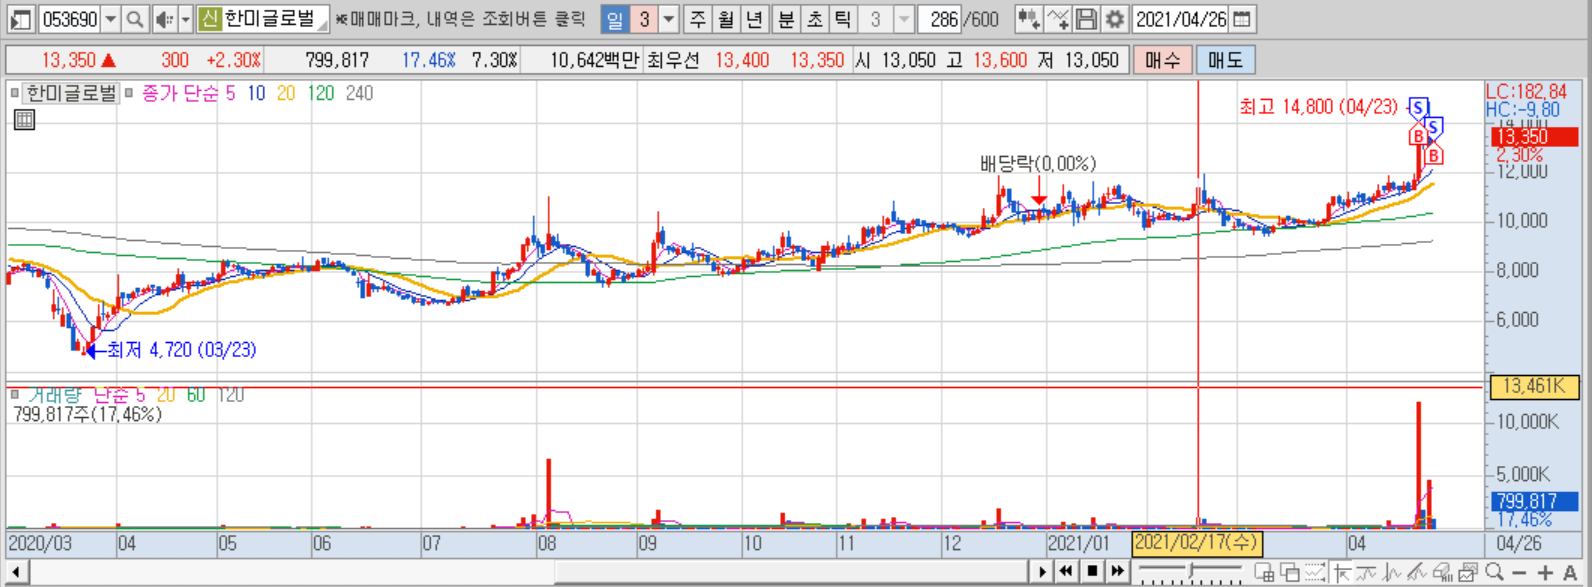Image resolution: width=1592 pixels, height=587 pixels.
Task: Click the horizontal line drawing tool icon
Action: tap(1366, 572)
